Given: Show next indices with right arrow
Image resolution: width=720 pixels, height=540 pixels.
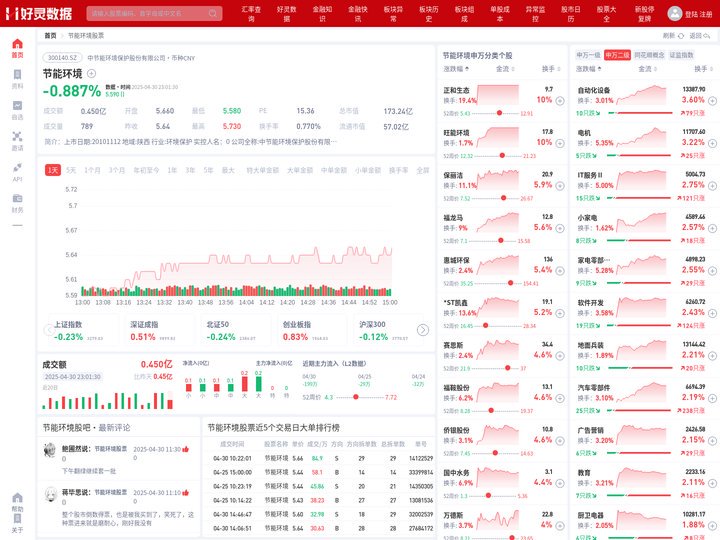Looking at the screenshot, I should pos(423,330).
